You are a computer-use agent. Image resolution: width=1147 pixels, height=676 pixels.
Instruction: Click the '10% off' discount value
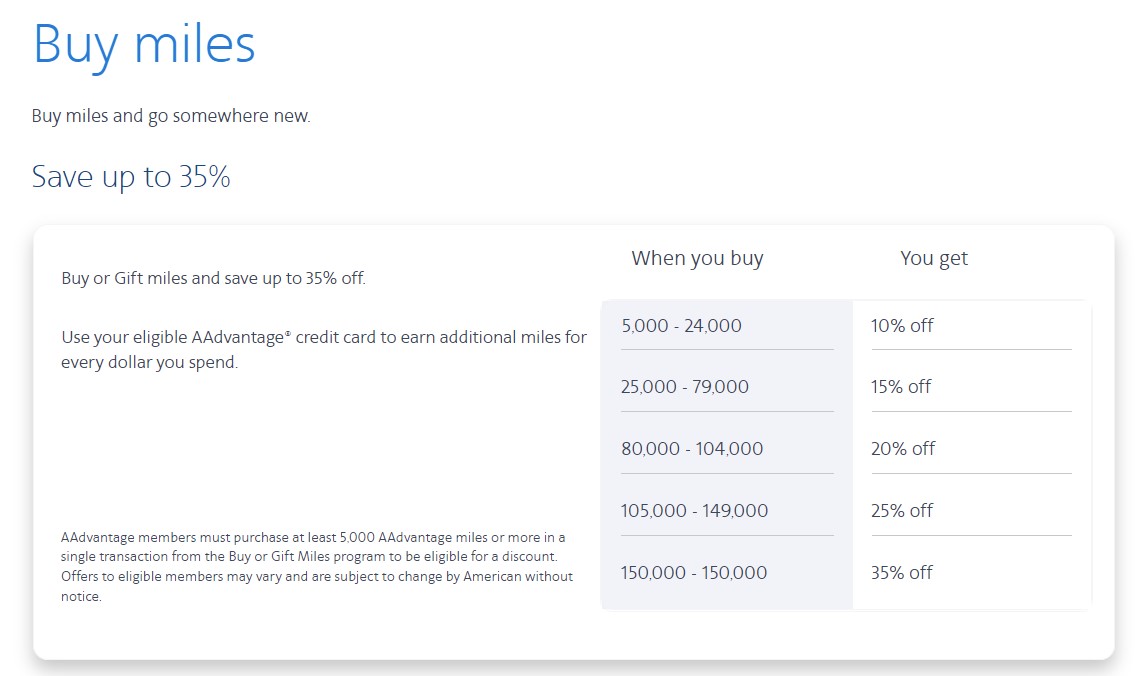903,325
